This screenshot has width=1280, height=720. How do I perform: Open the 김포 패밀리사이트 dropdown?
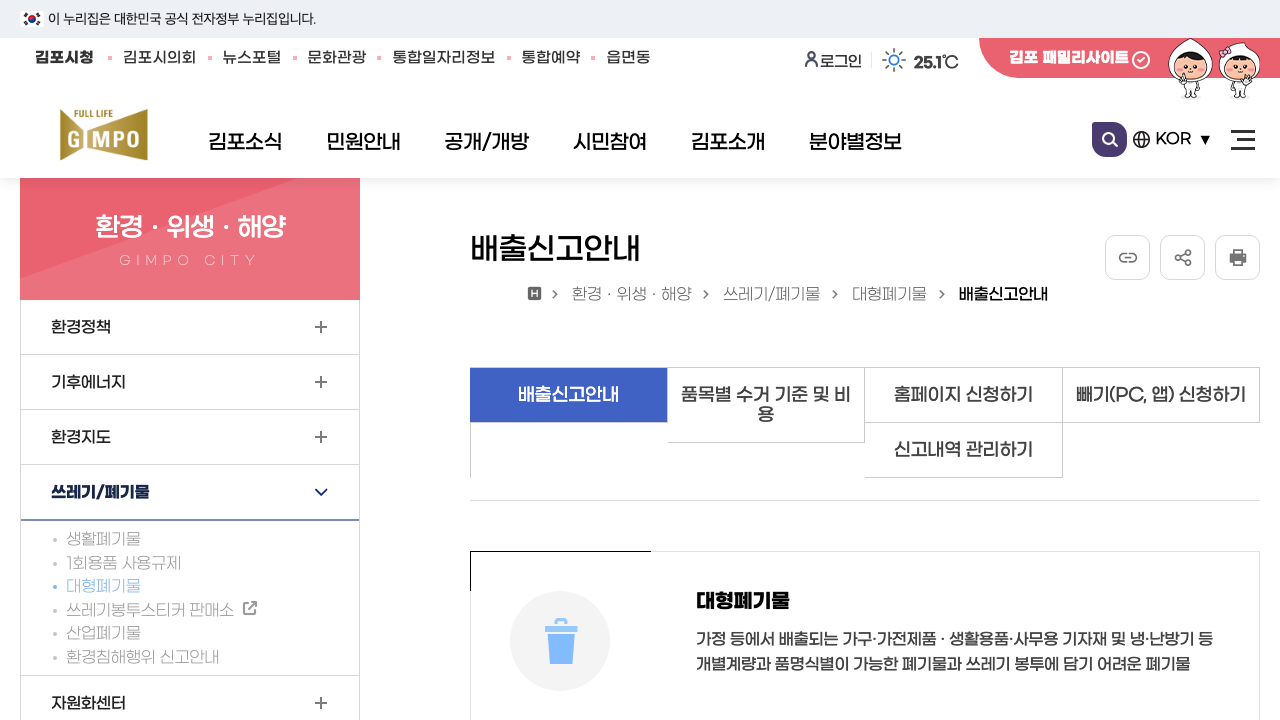point(1079,58)
